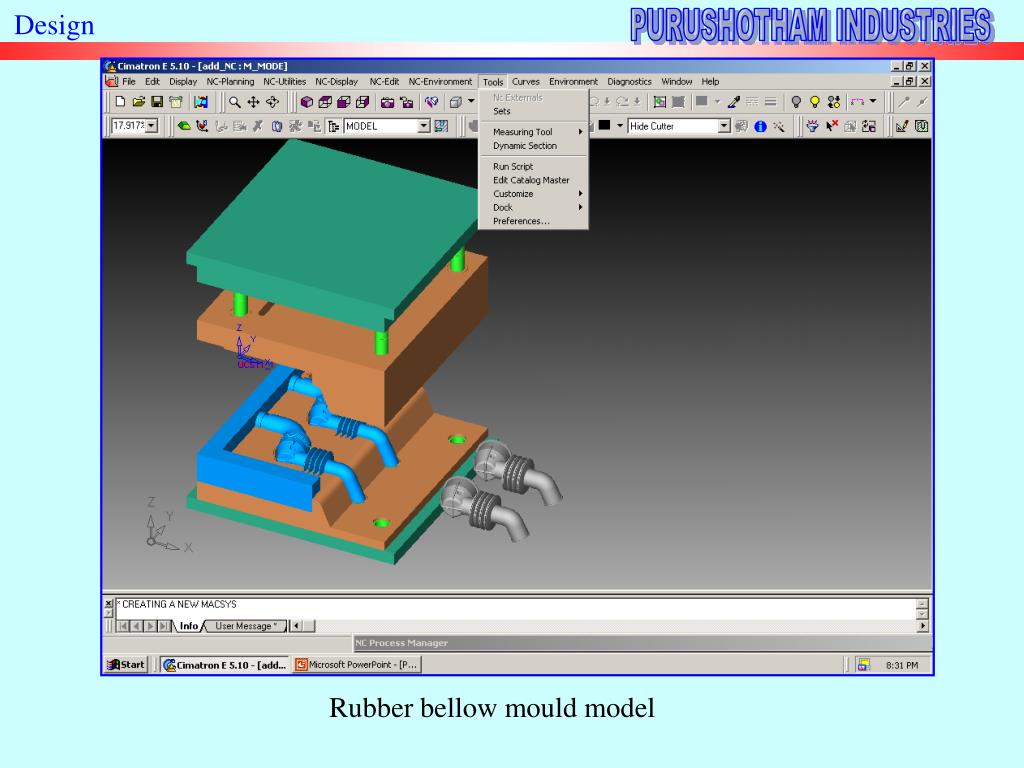Click the yellow light bulb icon
The image size is (1024, 768).
814,102
